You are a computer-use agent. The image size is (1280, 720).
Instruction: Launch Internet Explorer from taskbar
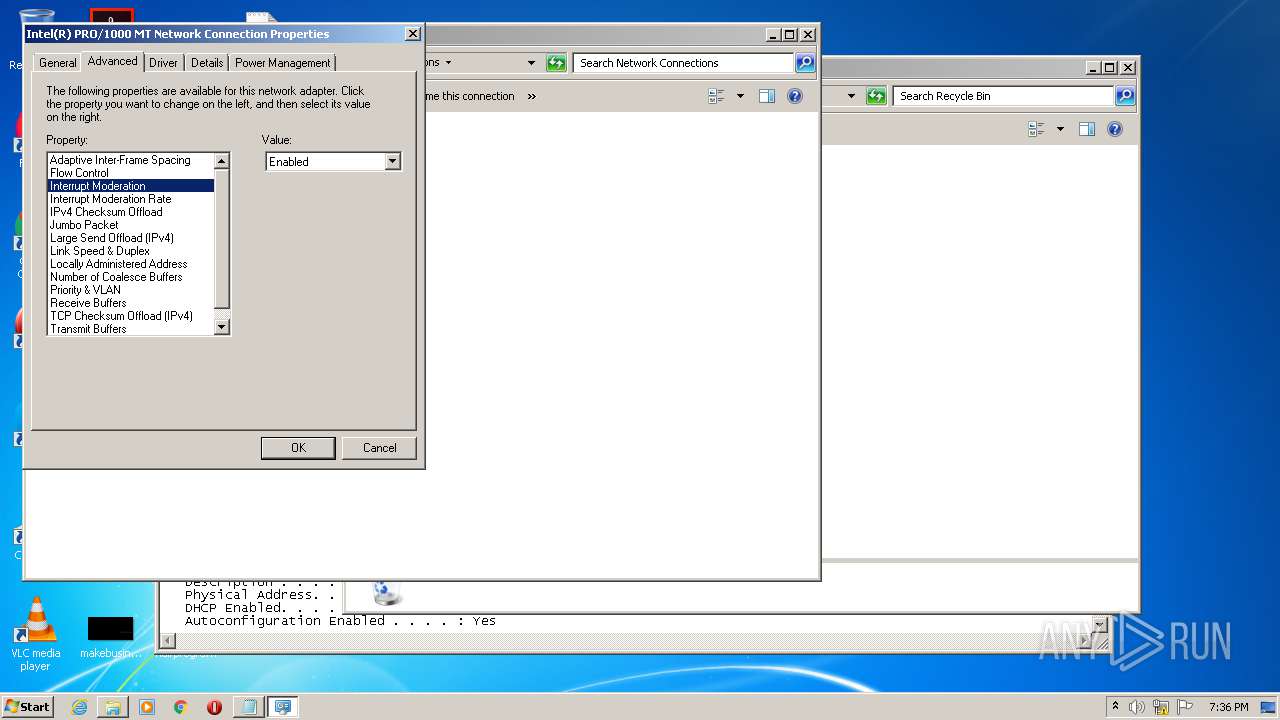79,707
